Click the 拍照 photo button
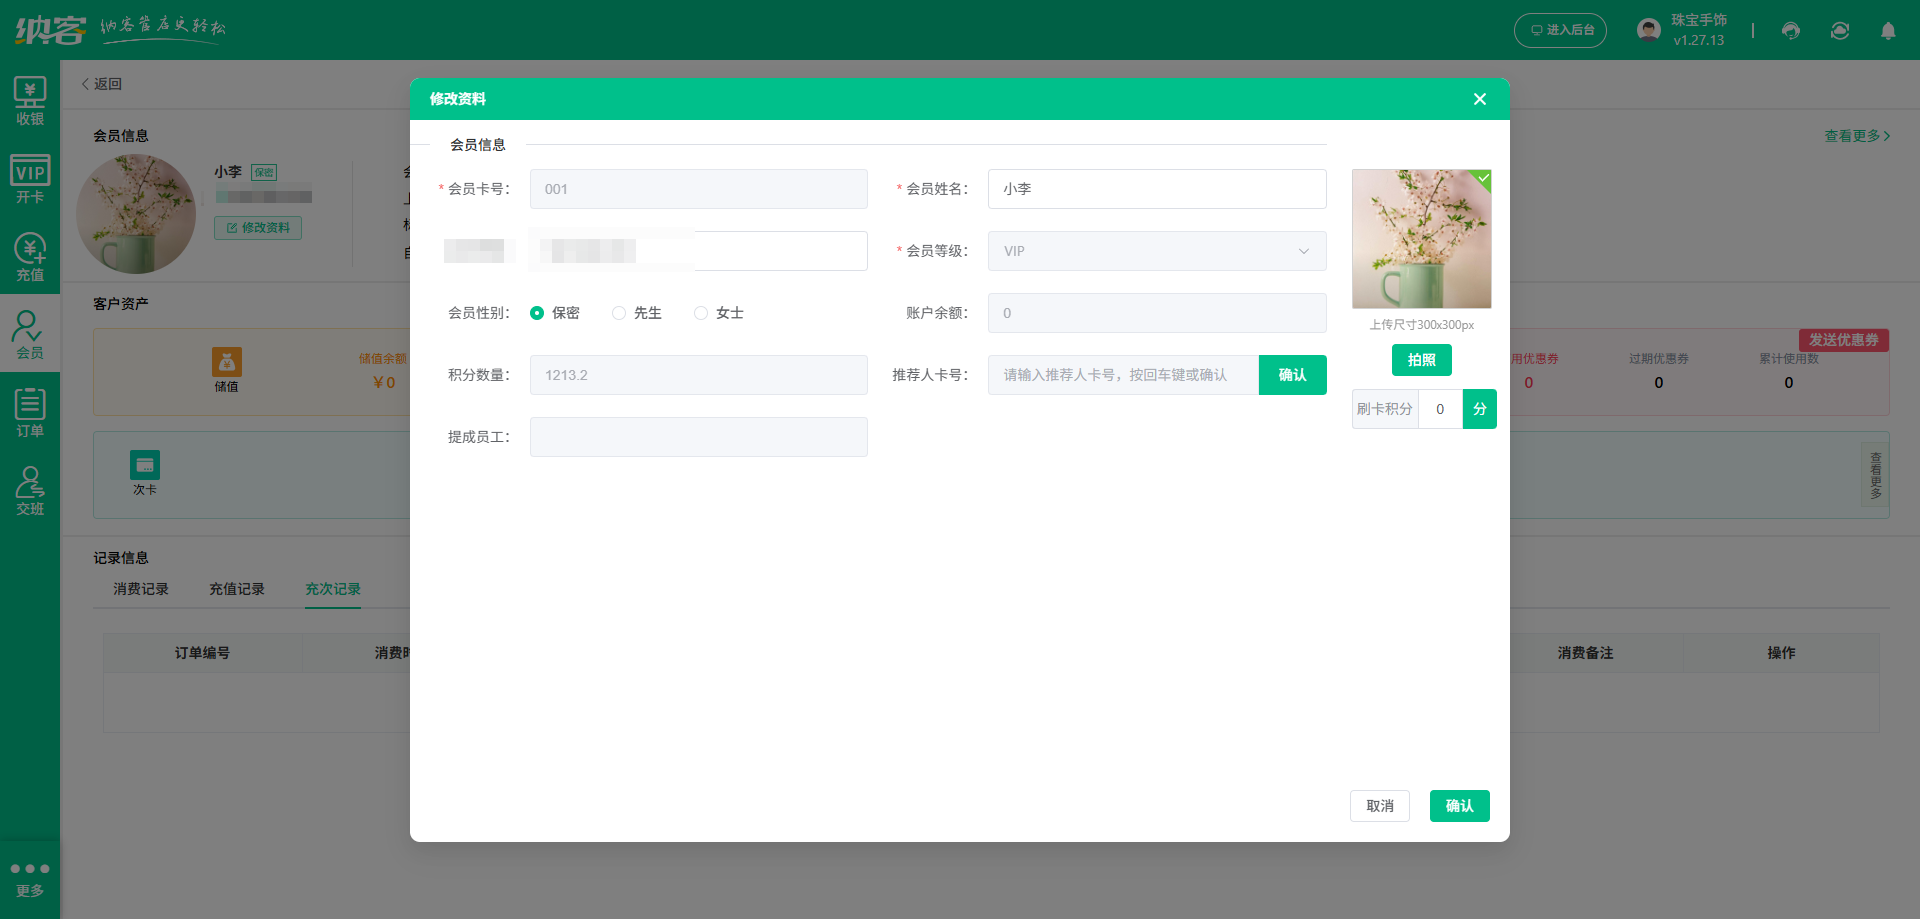The image size is (1920, 919). [x=1421, y=360]
